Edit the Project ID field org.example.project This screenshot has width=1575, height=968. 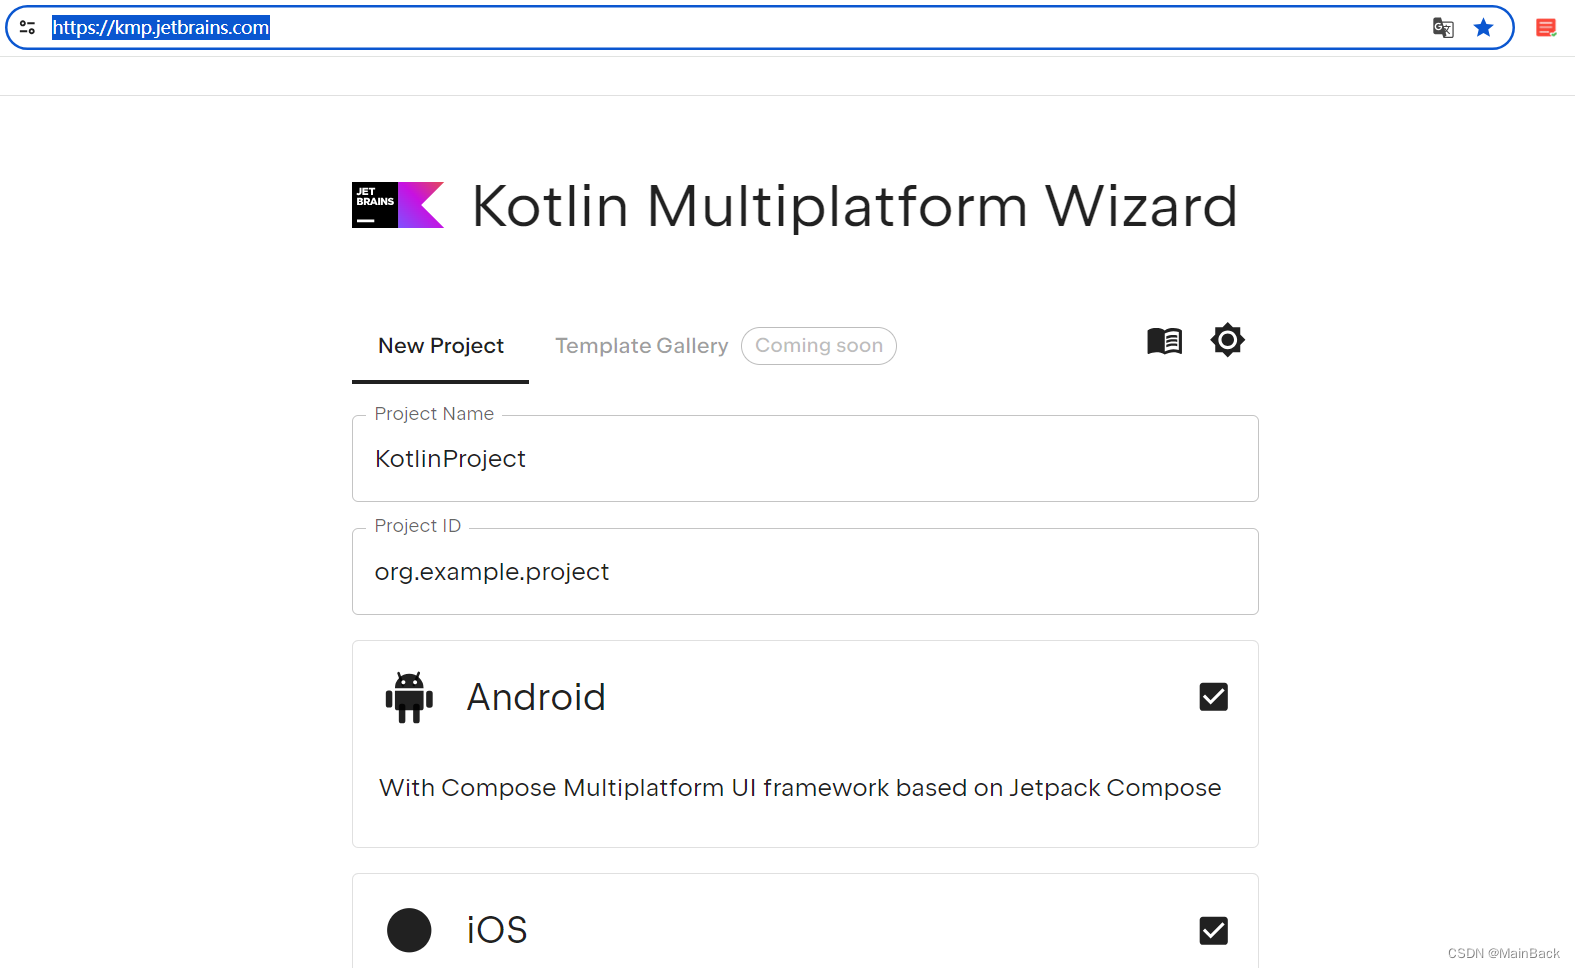805,571
